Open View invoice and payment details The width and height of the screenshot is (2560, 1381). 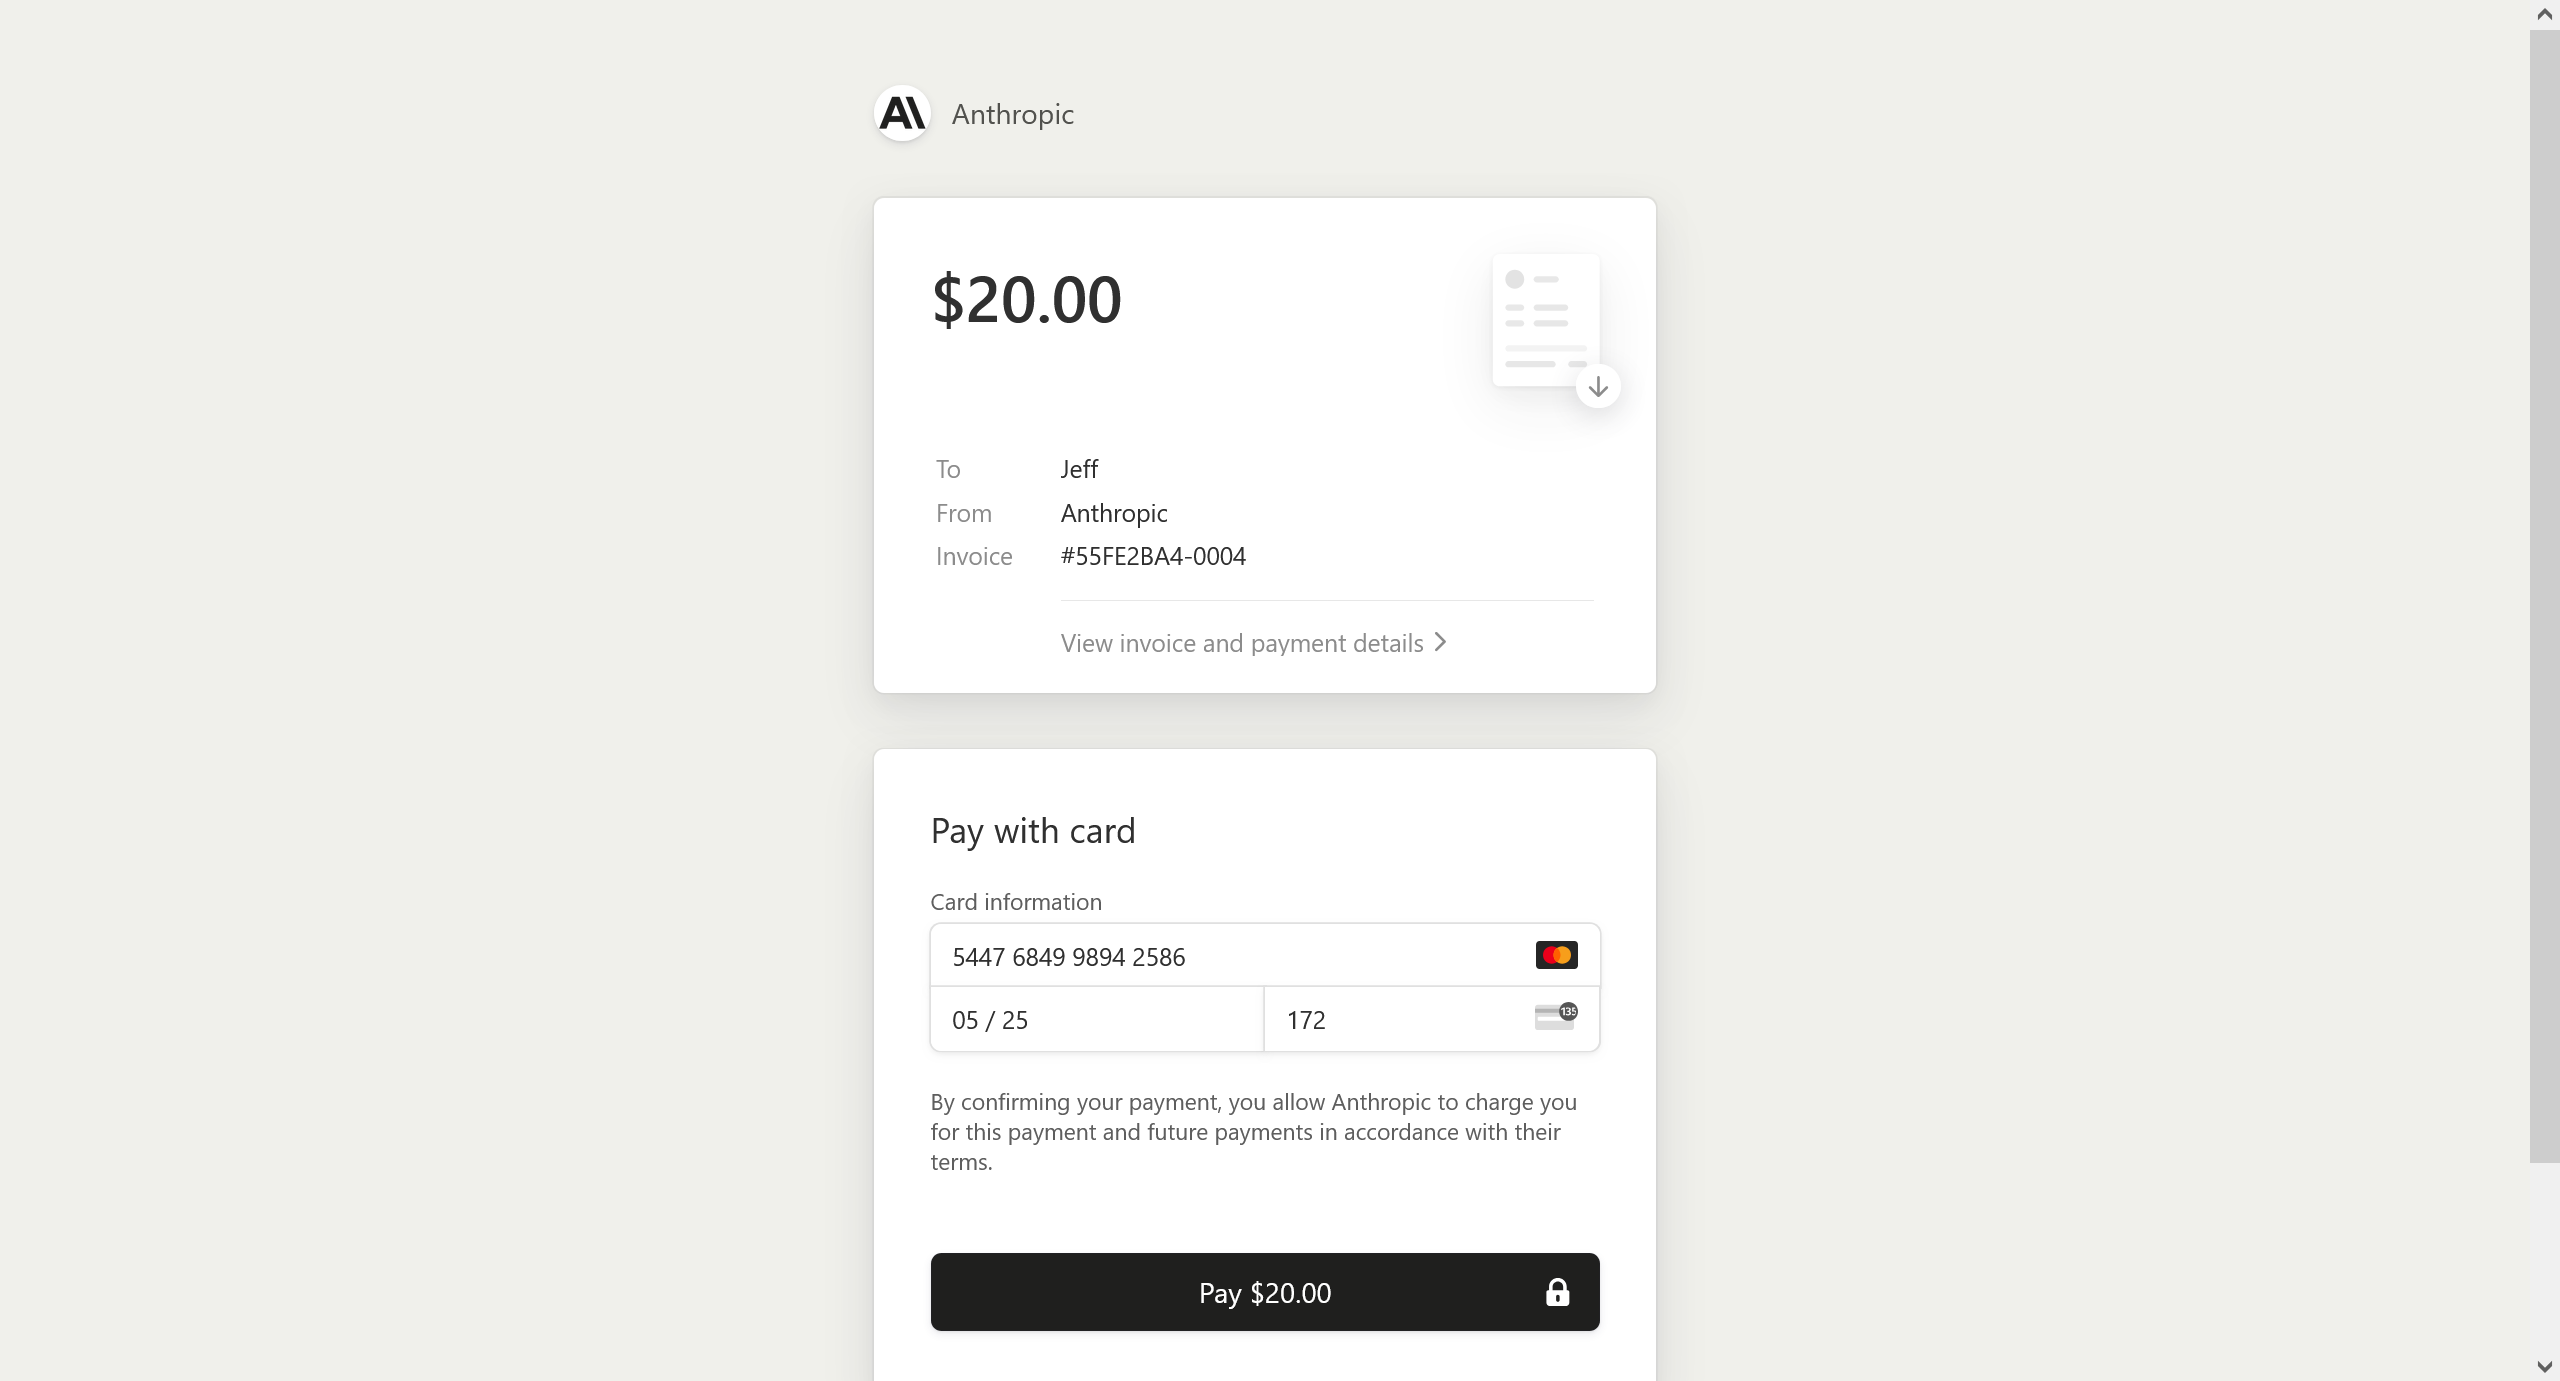pyautogui.click(x=1242, y=643)
